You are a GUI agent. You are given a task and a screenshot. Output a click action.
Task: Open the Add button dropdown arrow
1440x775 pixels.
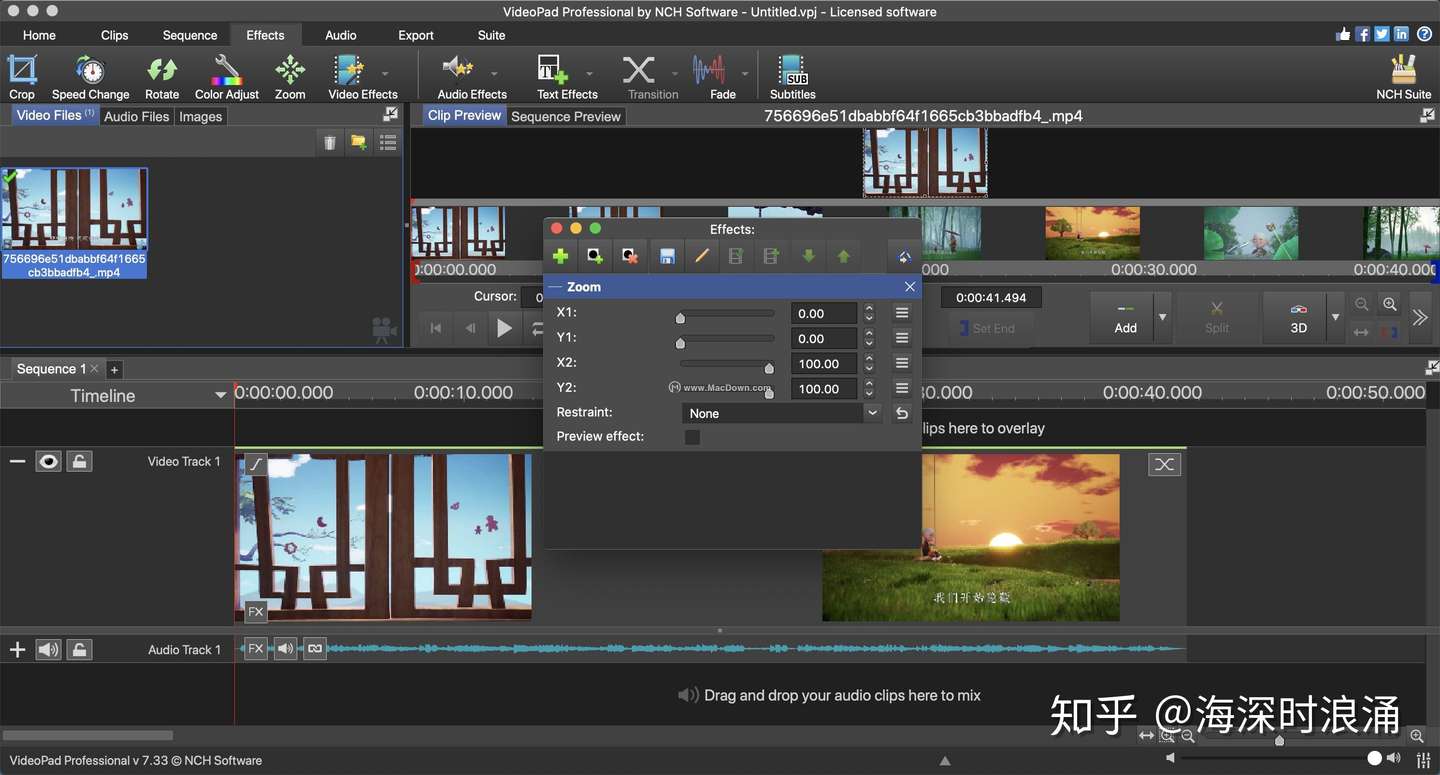[x=1162, y=317]
